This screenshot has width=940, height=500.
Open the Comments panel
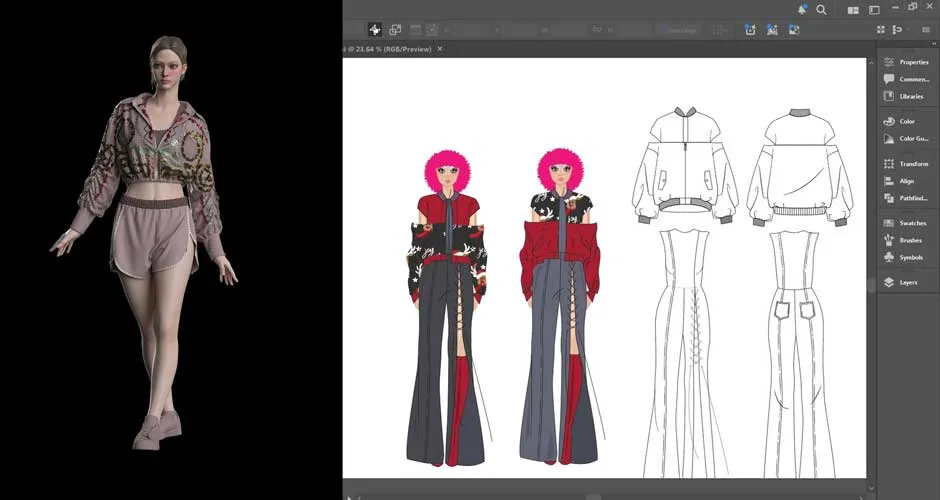pyautogui.click(x=906, y=79)
